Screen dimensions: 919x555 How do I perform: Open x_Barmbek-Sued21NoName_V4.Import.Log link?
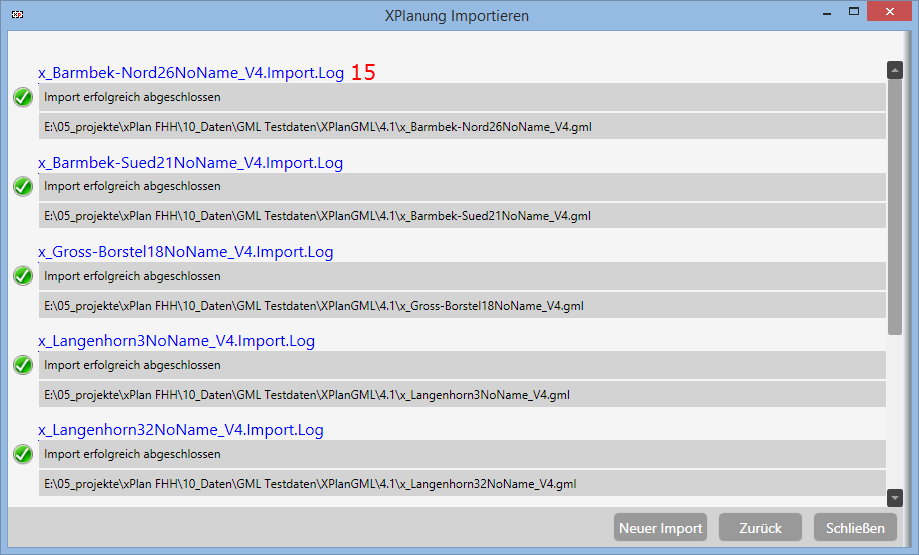coord(191,162)
